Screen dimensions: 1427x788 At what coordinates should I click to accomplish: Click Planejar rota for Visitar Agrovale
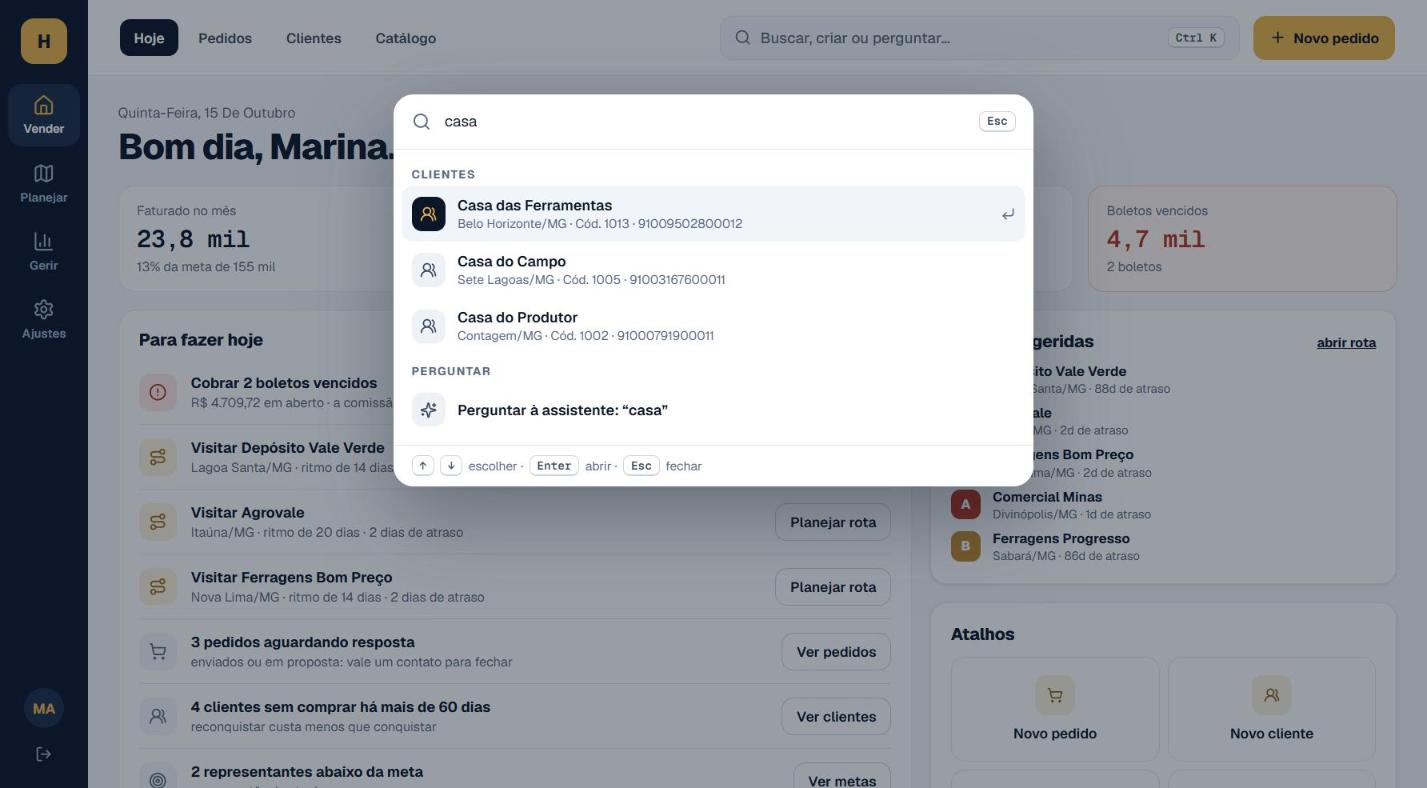click(x=833, y=522)
